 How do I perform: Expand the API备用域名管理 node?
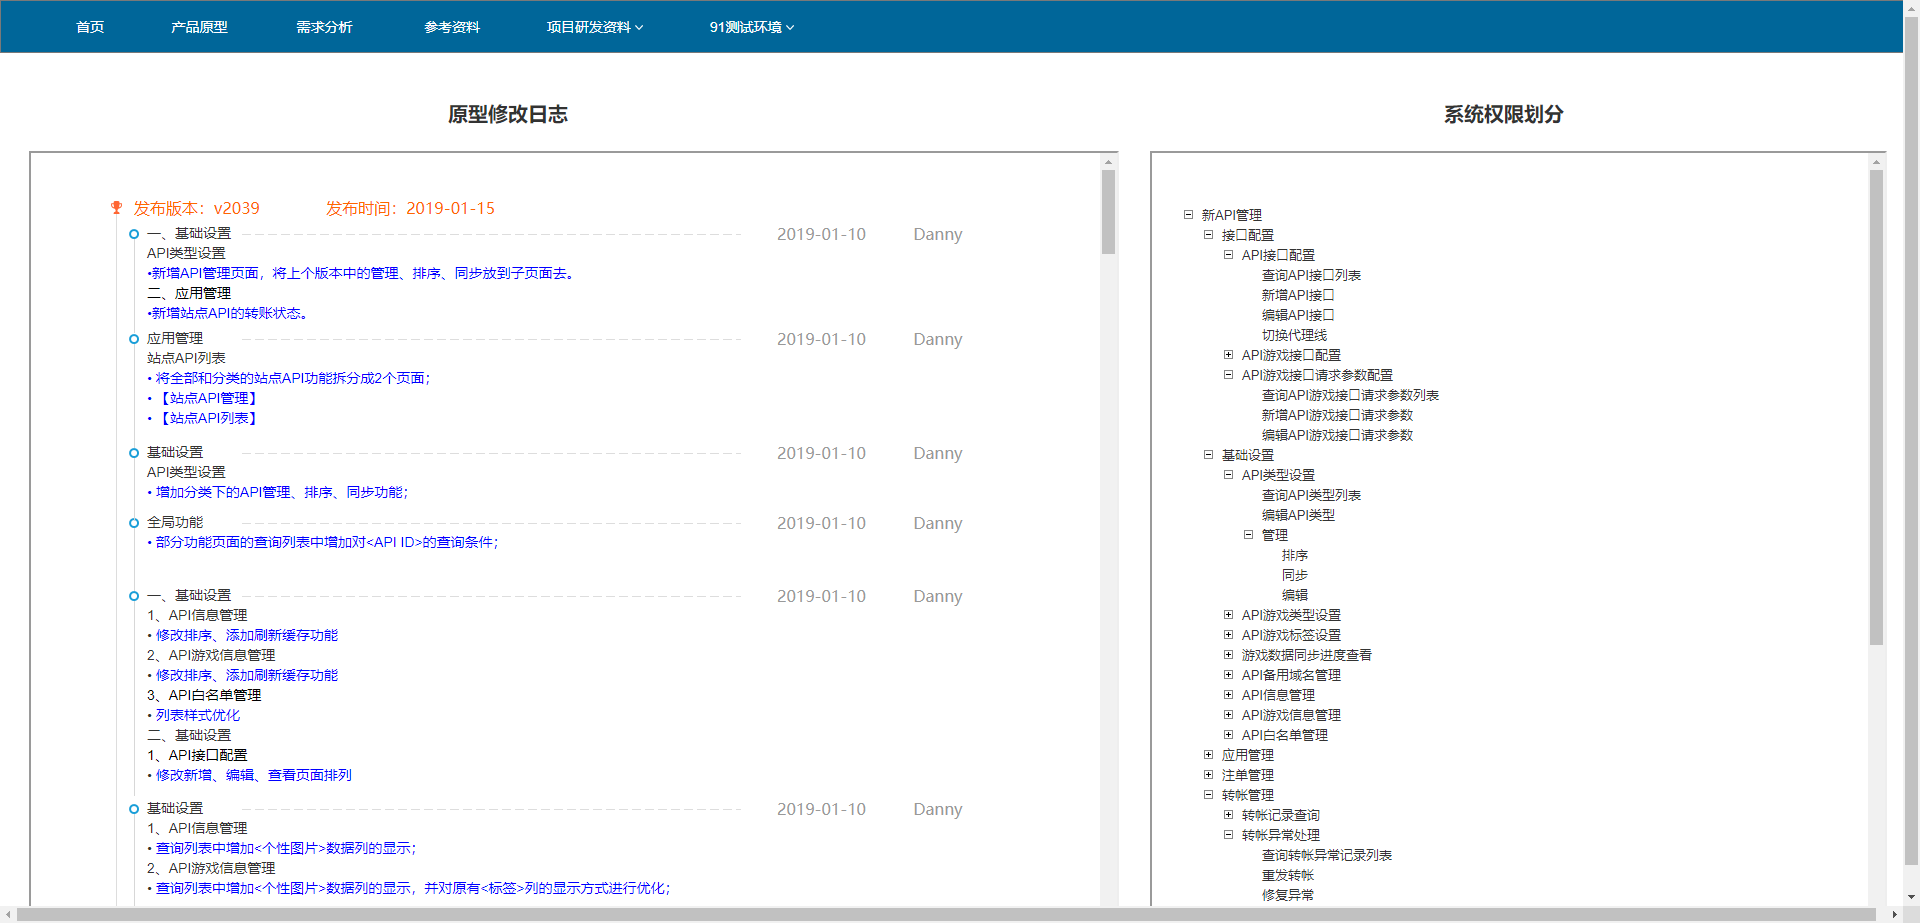(x=1228, y=674)
